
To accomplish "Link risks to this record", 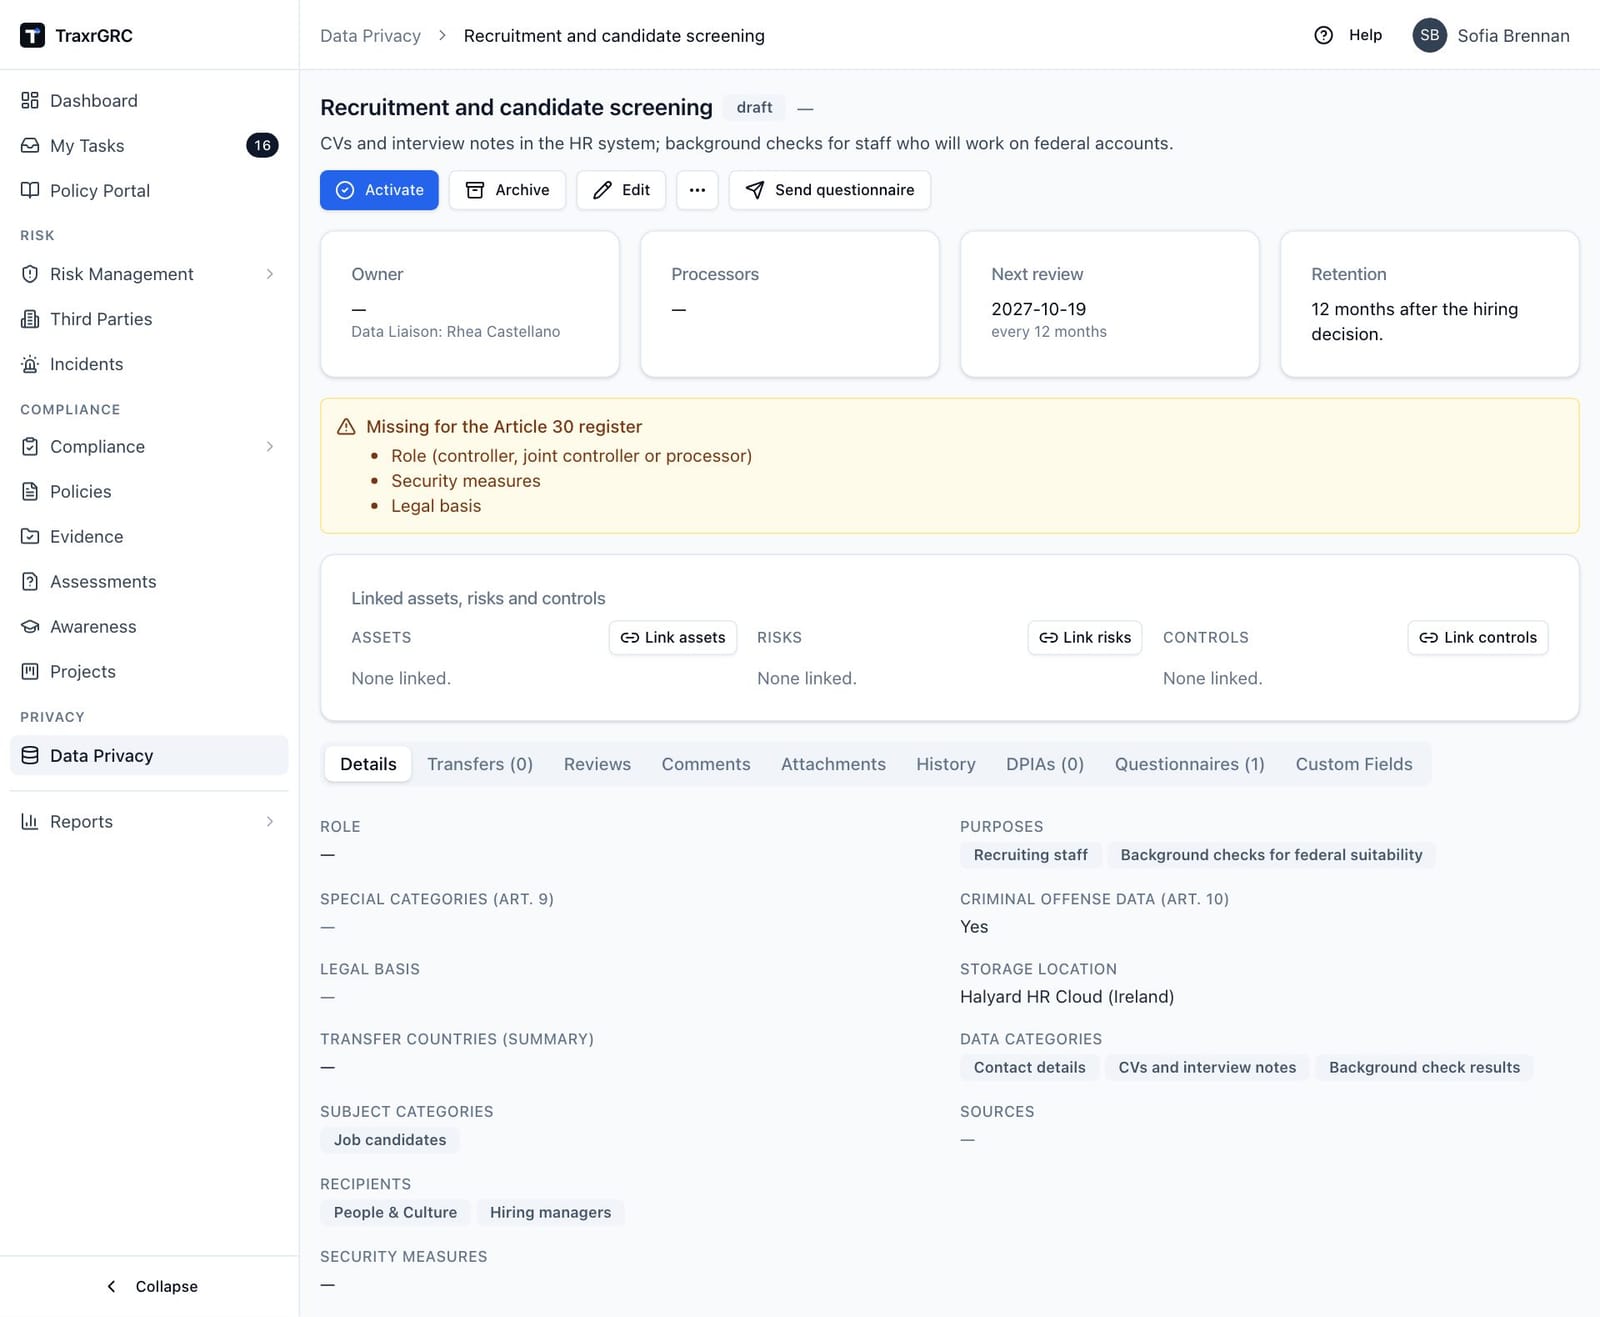I will 1085,638.
